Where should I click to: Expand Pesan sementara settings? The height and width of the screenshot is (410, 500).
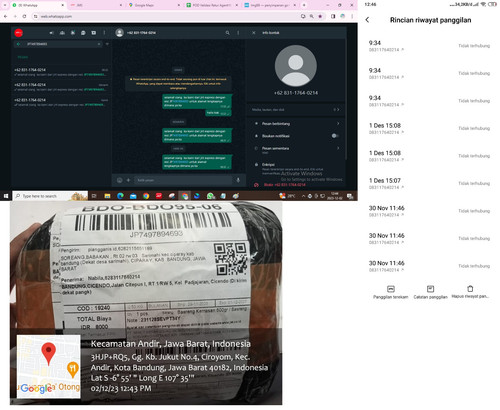pyautogui.click(x=296, y=150)
